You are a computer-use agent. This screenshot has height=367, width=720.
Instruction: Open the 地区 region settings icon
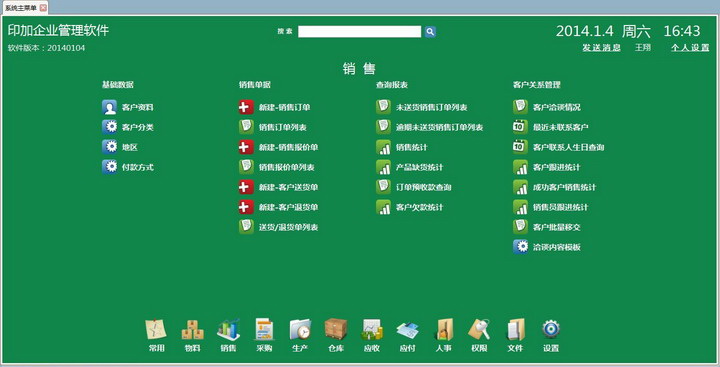click(109, 147)
